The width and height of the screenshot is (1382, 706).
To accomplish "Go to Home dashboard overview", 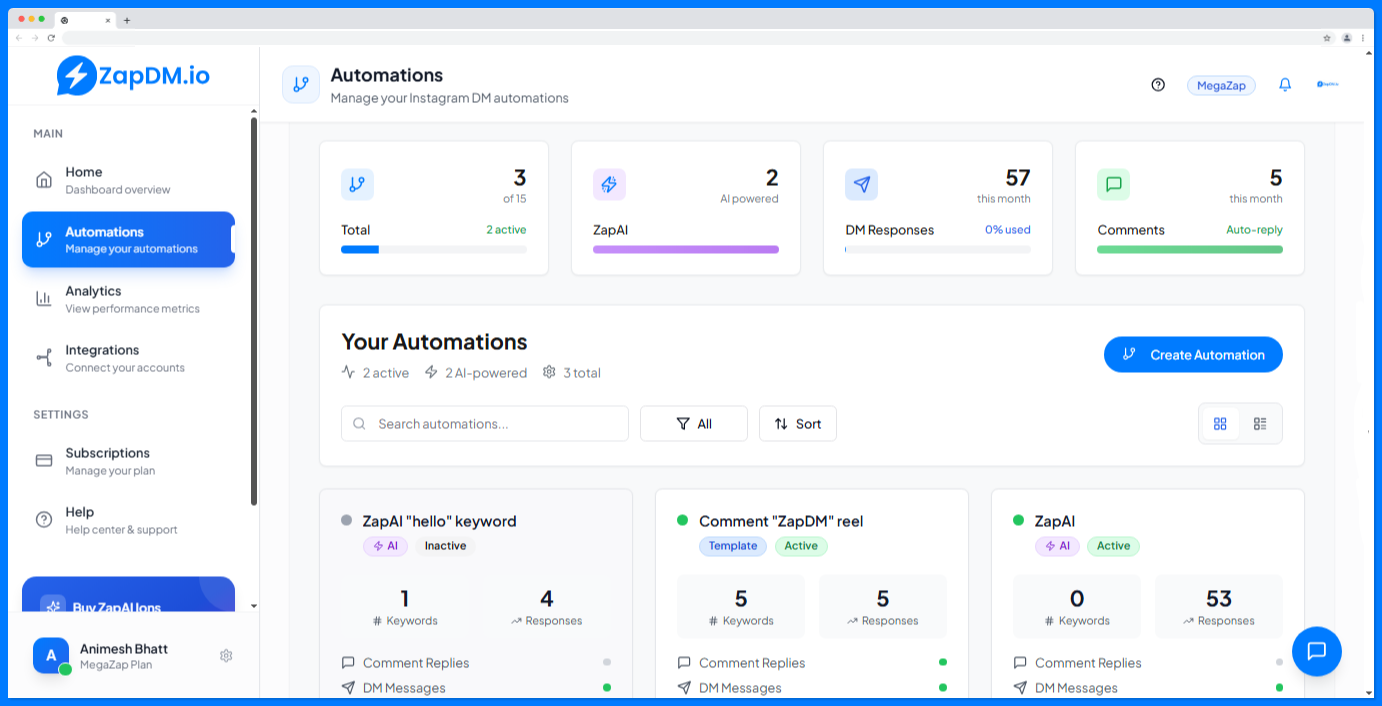I will point(128,180).
